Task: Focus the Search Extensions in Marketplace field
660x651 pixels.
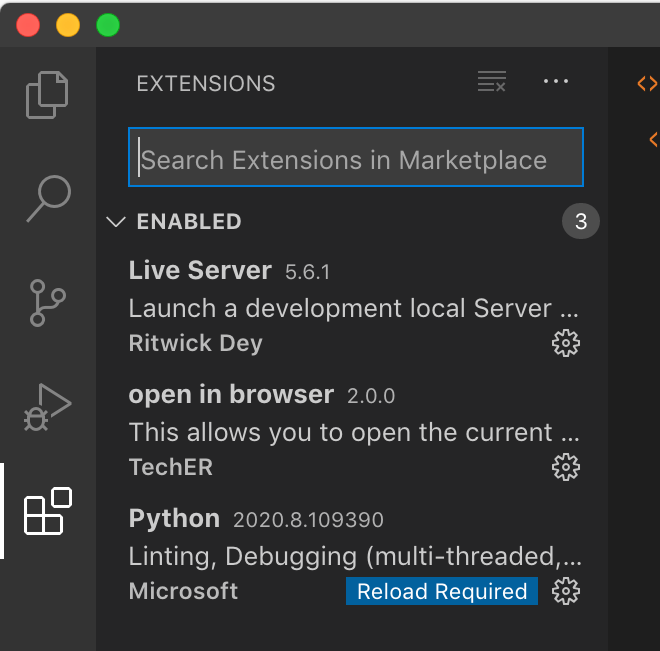Action: click(x=355, y=160)
